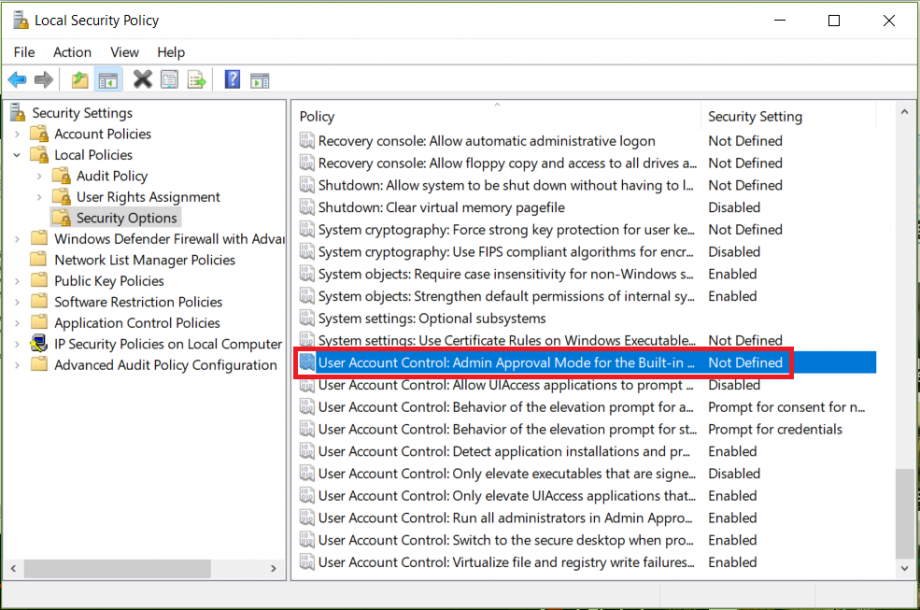The width and height of the screenshot is (920, 610).
Task: Open Properties via toolbar icon
Action: click(169, 80)
